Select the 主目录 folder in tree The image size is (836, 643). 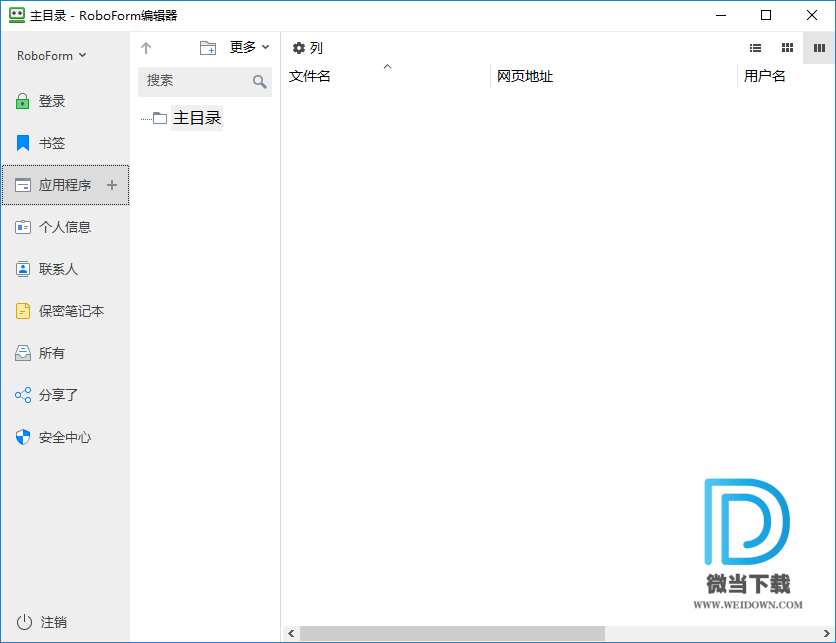coord(197,118)
